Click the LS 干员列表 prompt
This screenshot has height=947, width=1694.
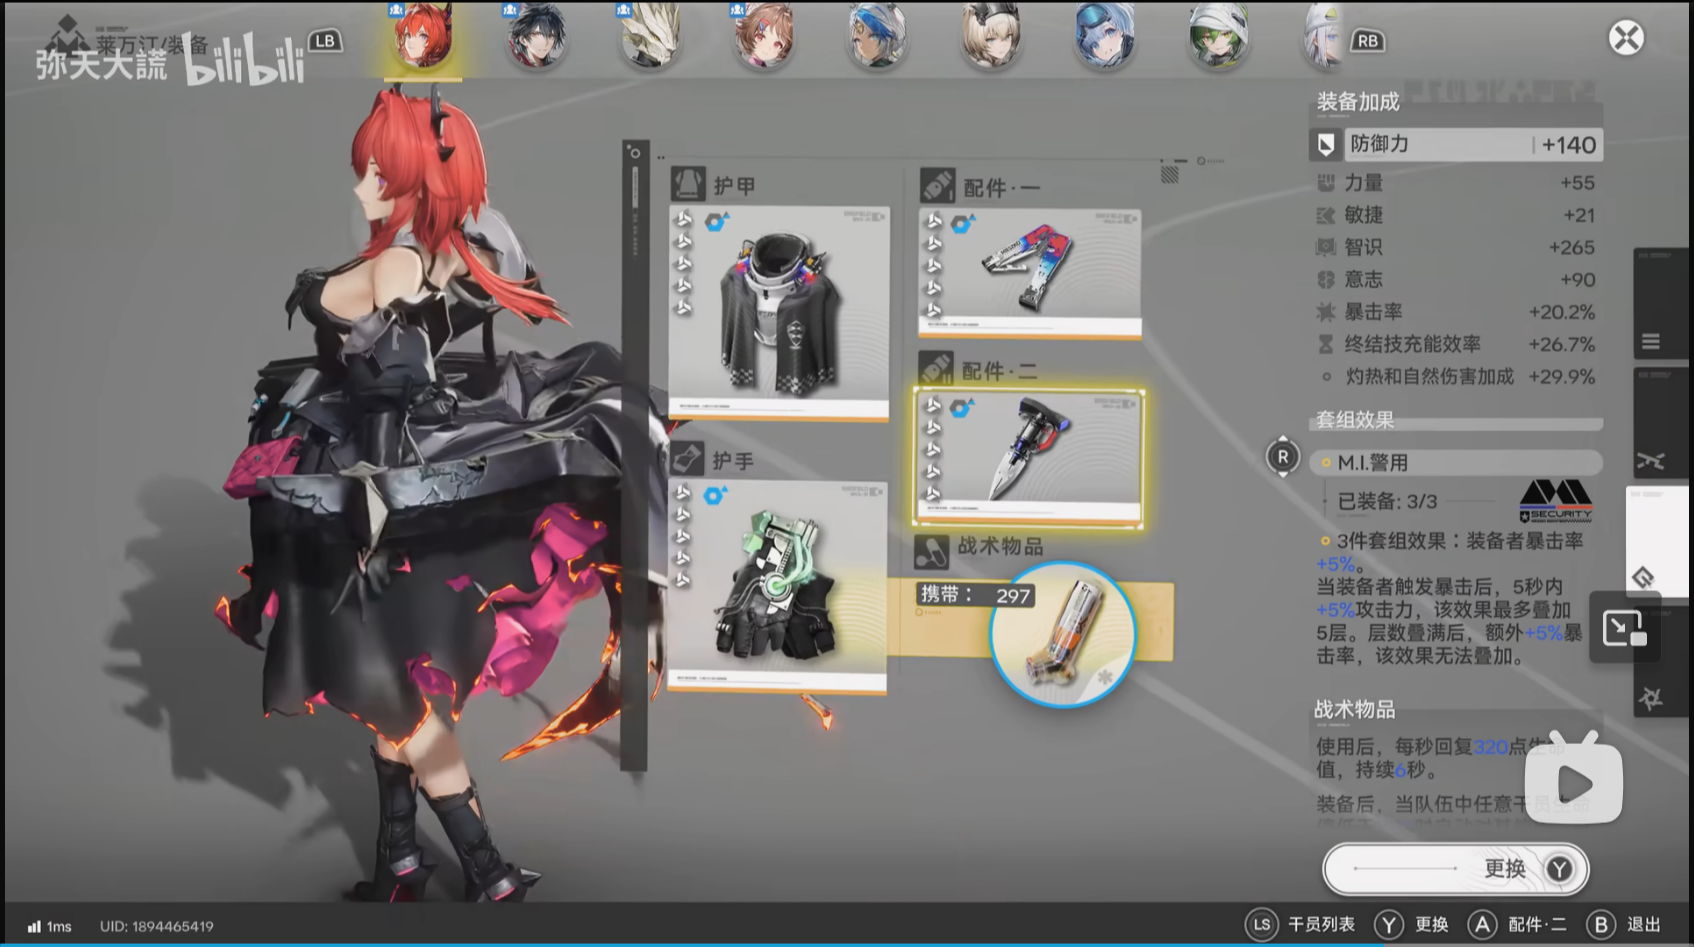tap(1301, 925)
